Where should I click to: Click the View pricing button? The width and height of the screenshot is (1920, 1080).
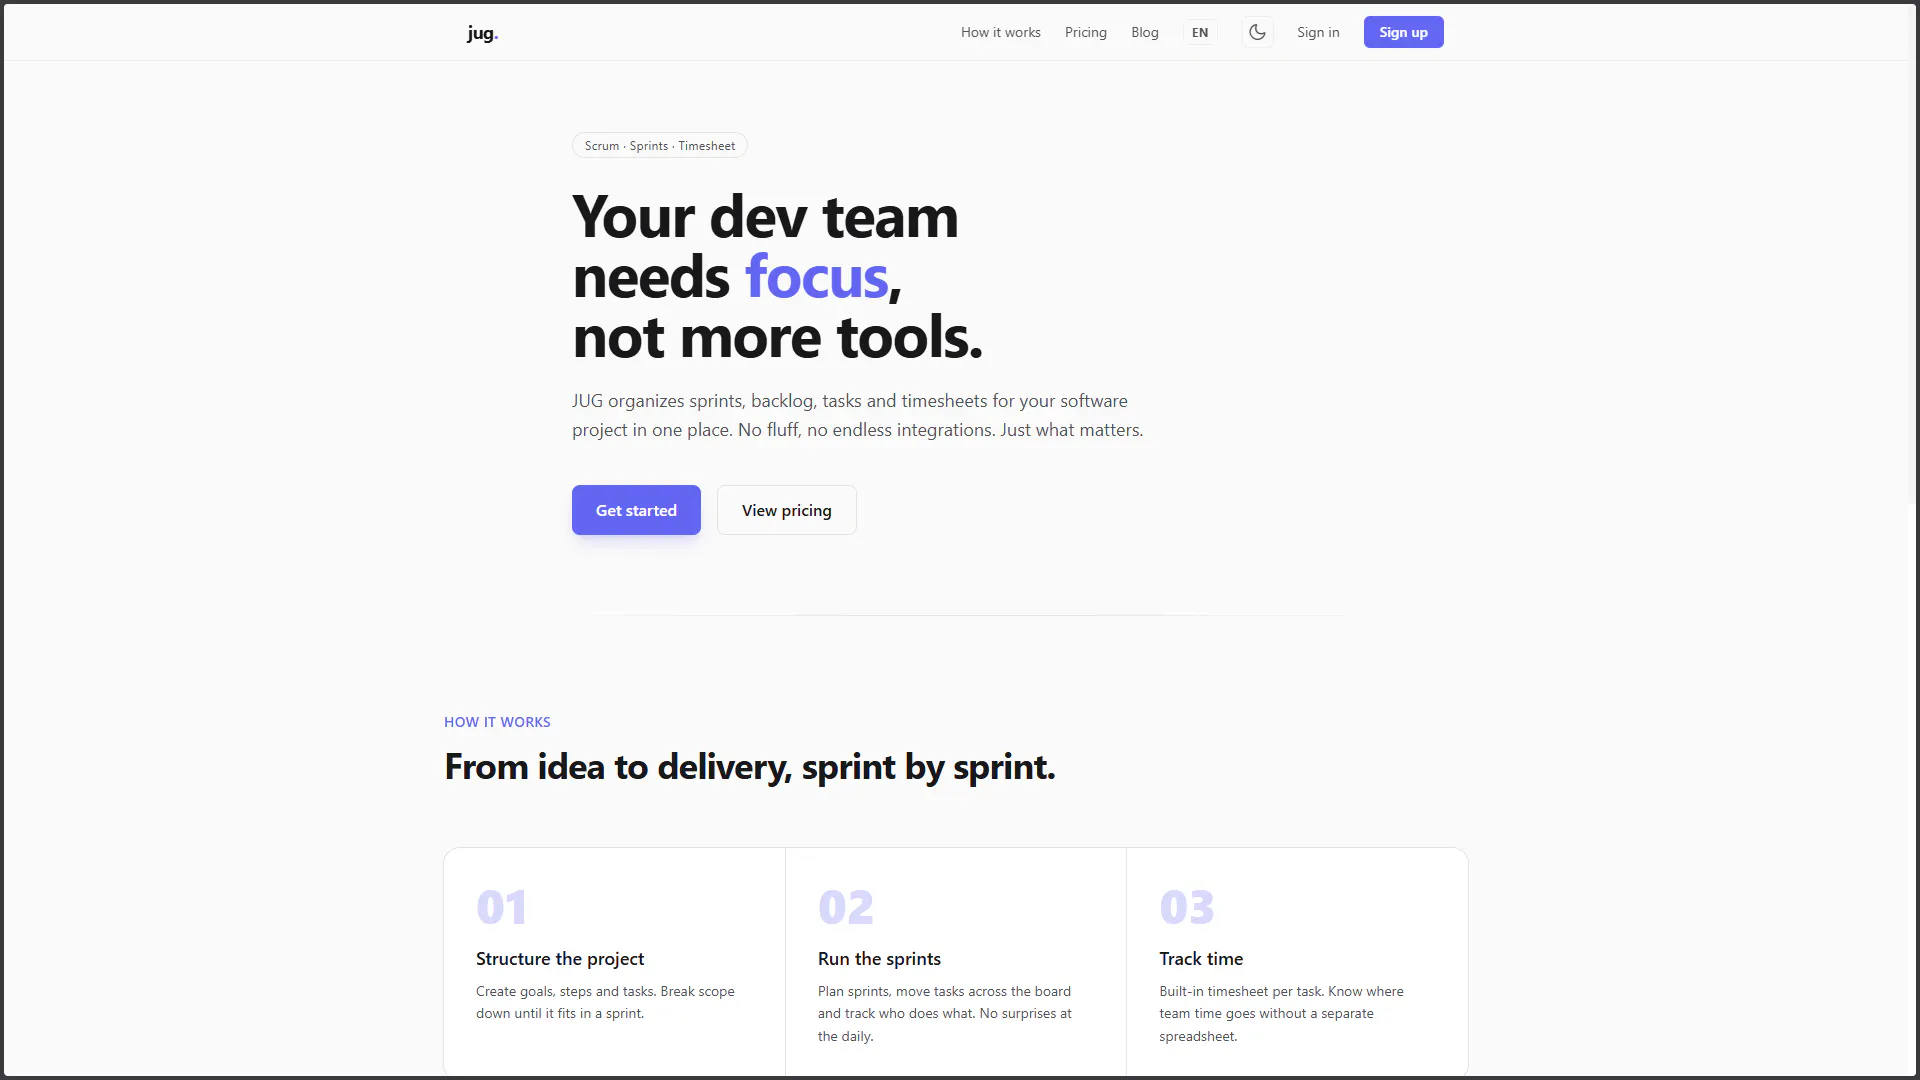[x=786, y=510]
